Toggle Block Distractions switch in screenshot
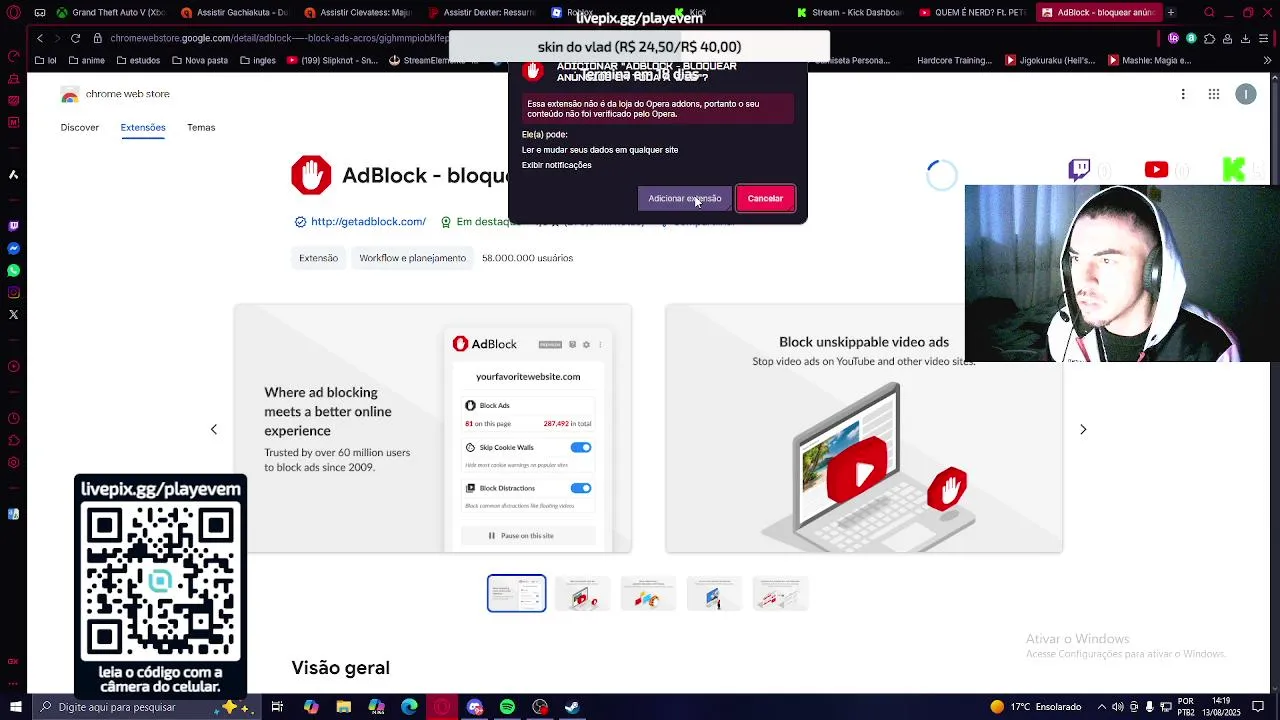 (581, 488)
